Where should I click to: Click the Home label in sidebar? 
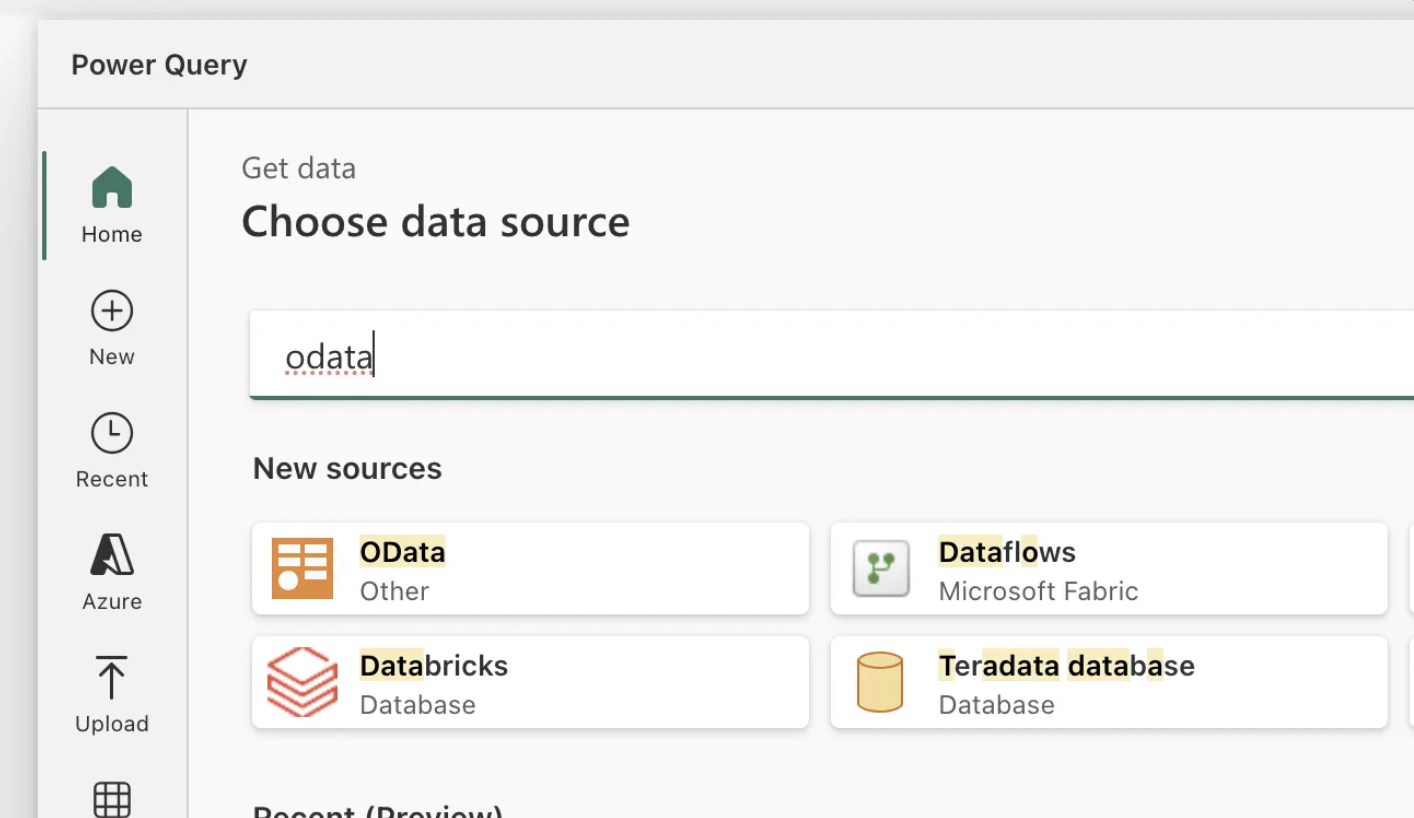point(112,234)
